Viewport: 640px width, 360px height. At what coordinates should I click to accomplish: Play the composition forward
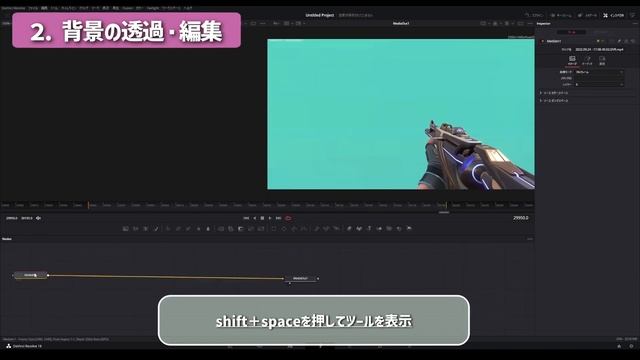[270, 218]
